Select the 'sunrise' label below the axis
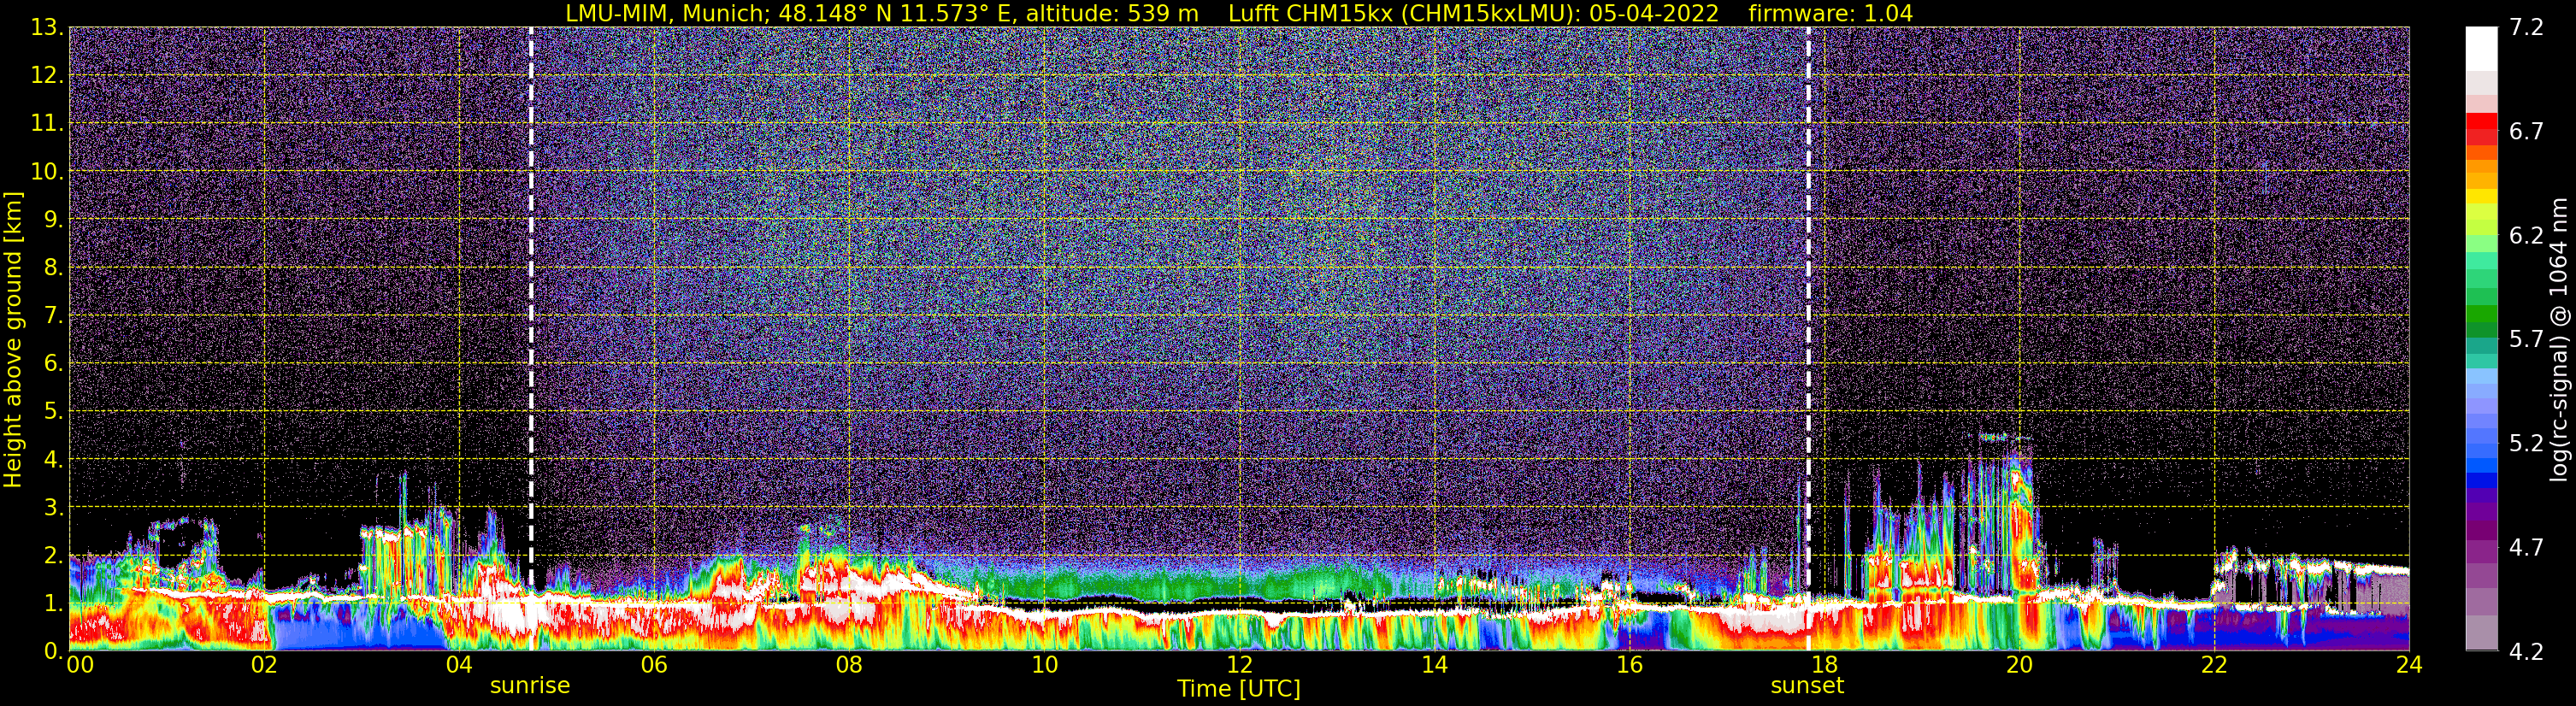This screenshot has width=2576, height=706. point(530,686)
